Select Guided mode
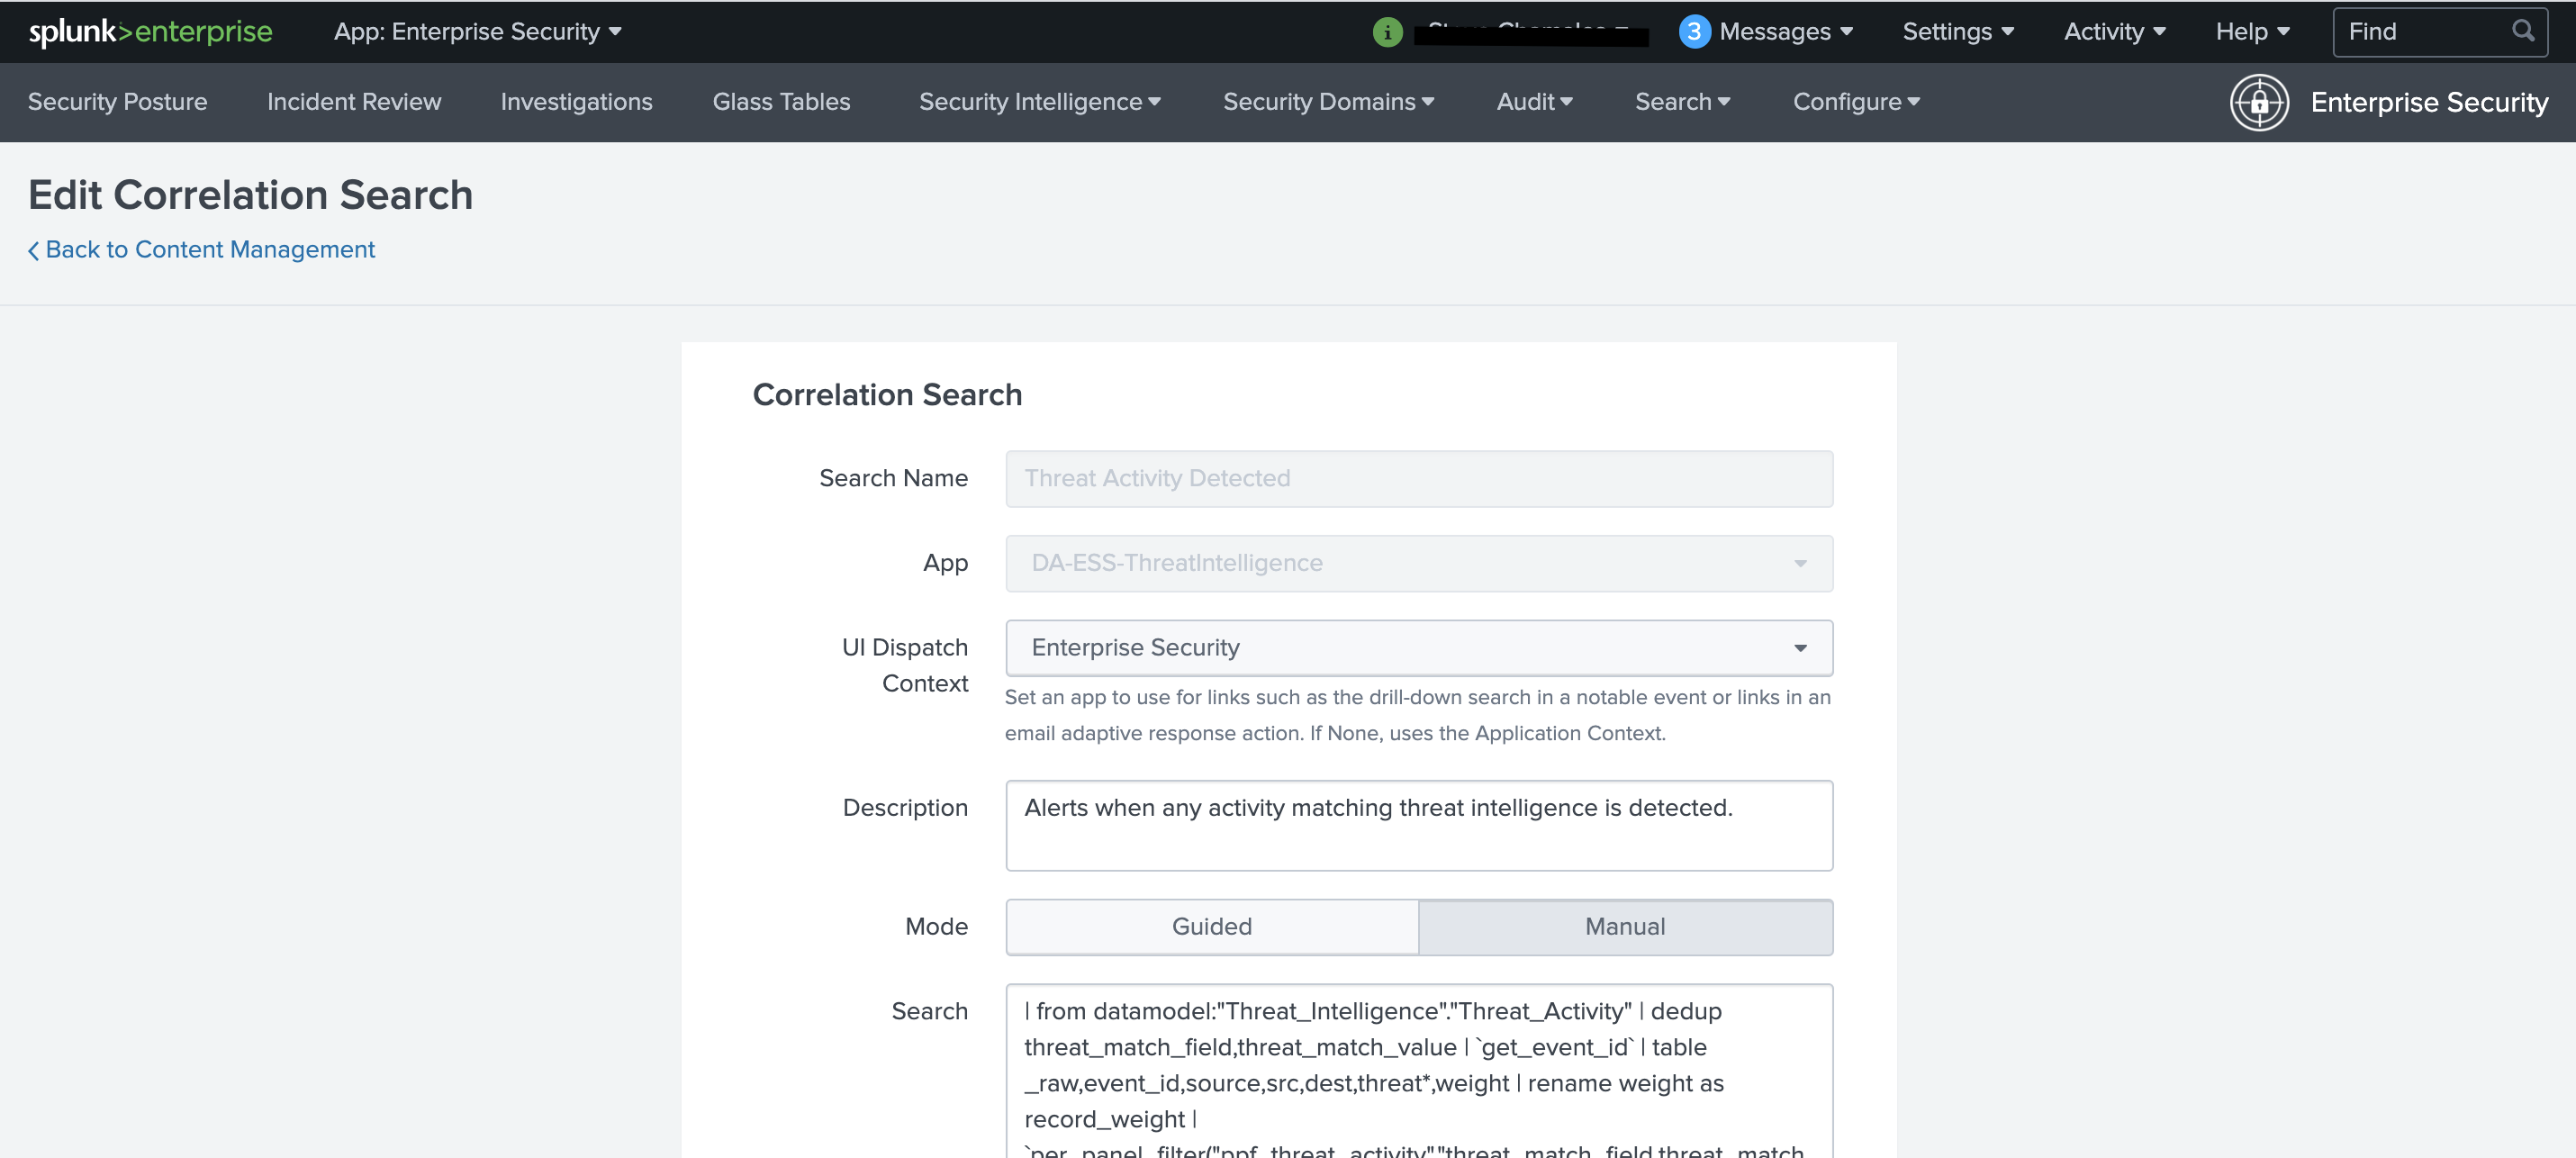The width and height of the screenshot is (2576, 1158). point(1212,927)
